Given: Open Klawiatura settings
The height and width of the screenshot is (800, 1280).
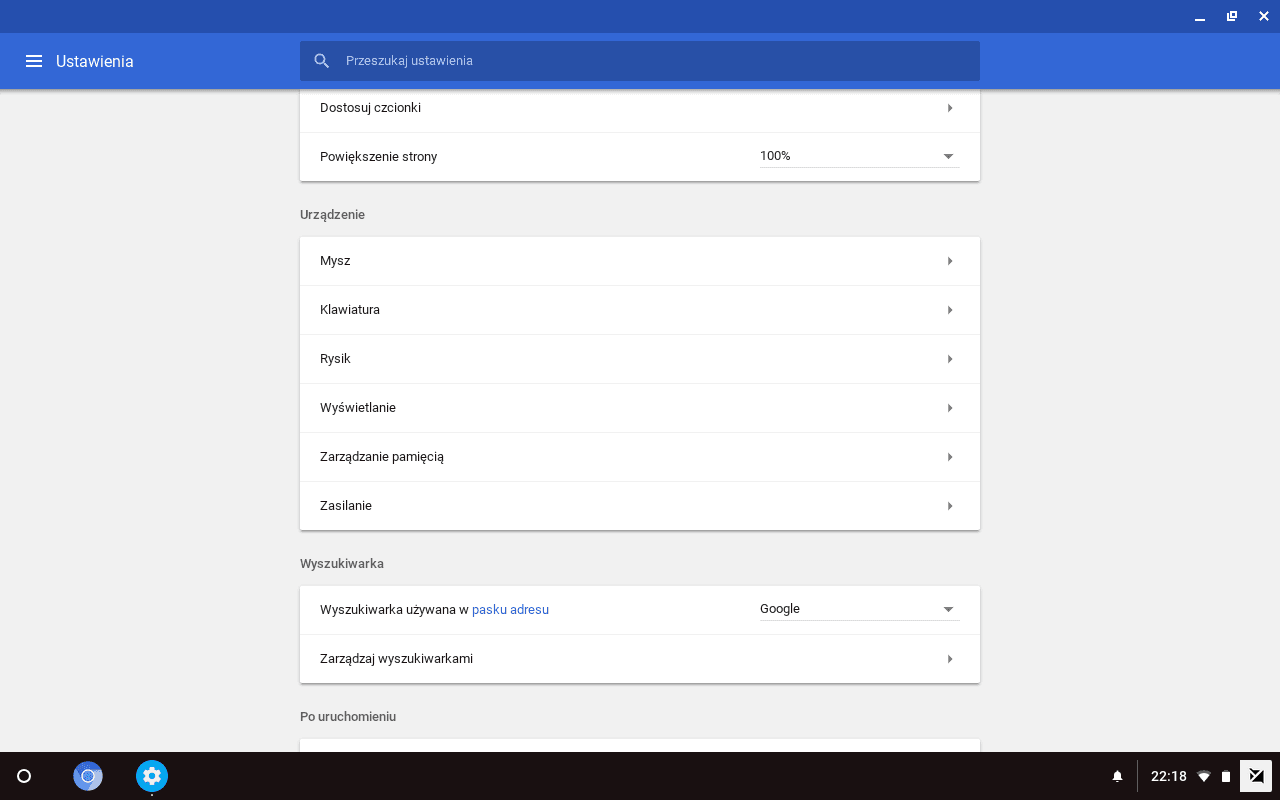Looking at the screenshot, I should click(640, 310).
